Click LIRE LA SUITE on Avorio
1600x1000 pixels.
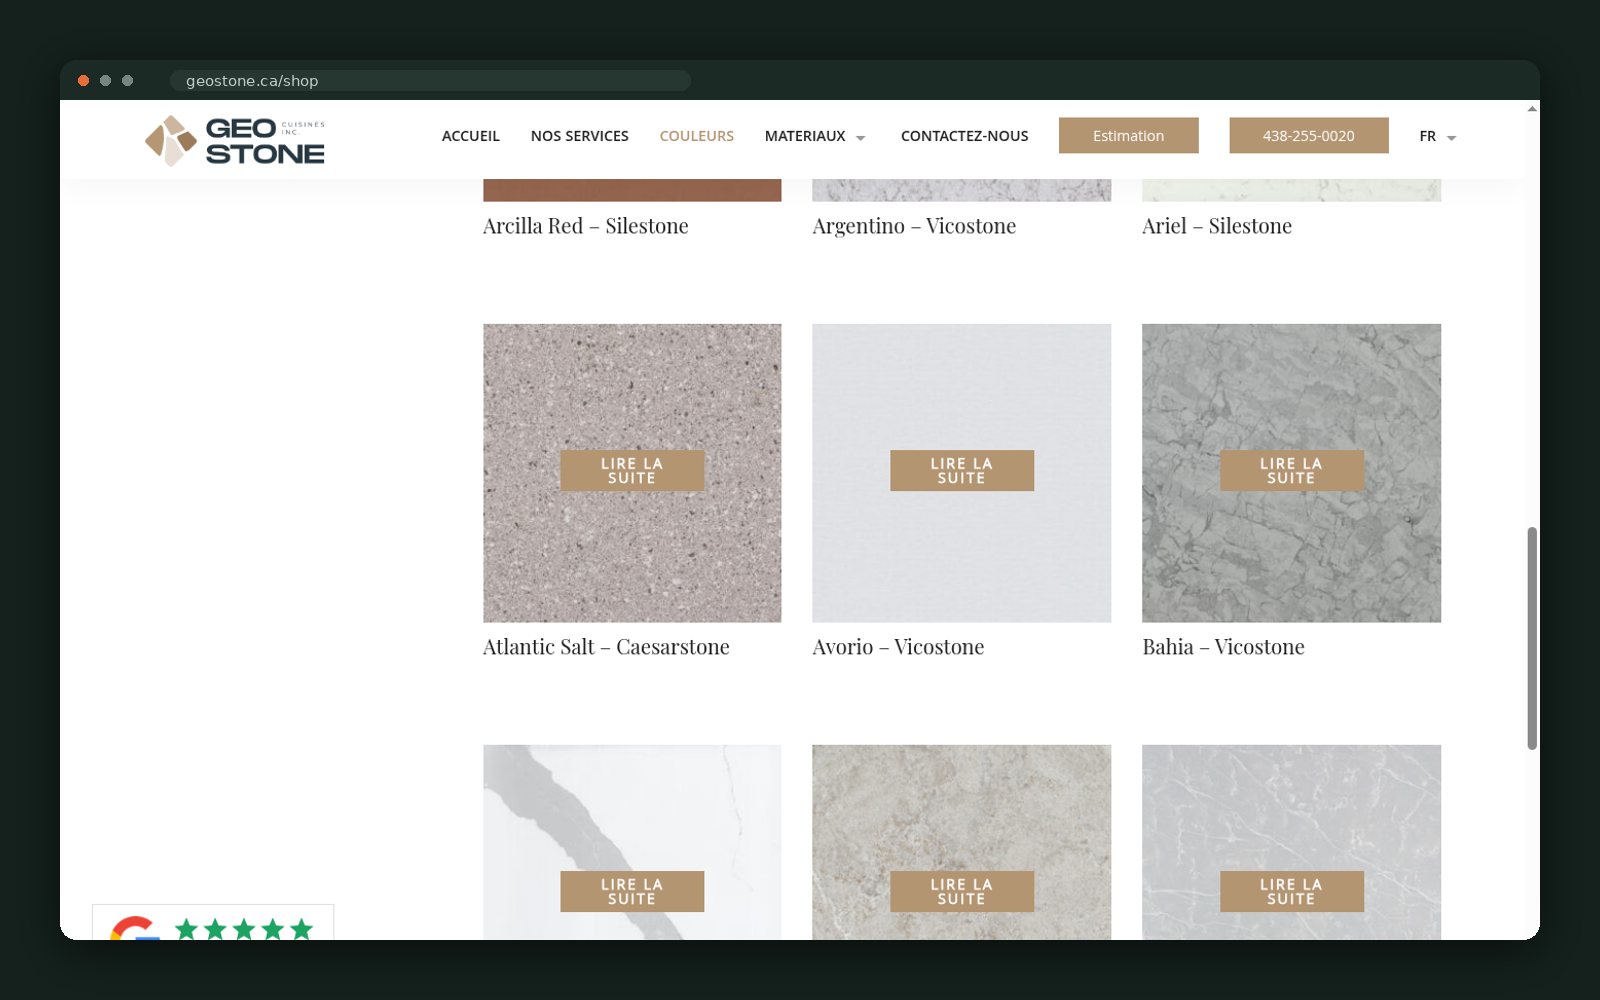click(x=962, y=471)
